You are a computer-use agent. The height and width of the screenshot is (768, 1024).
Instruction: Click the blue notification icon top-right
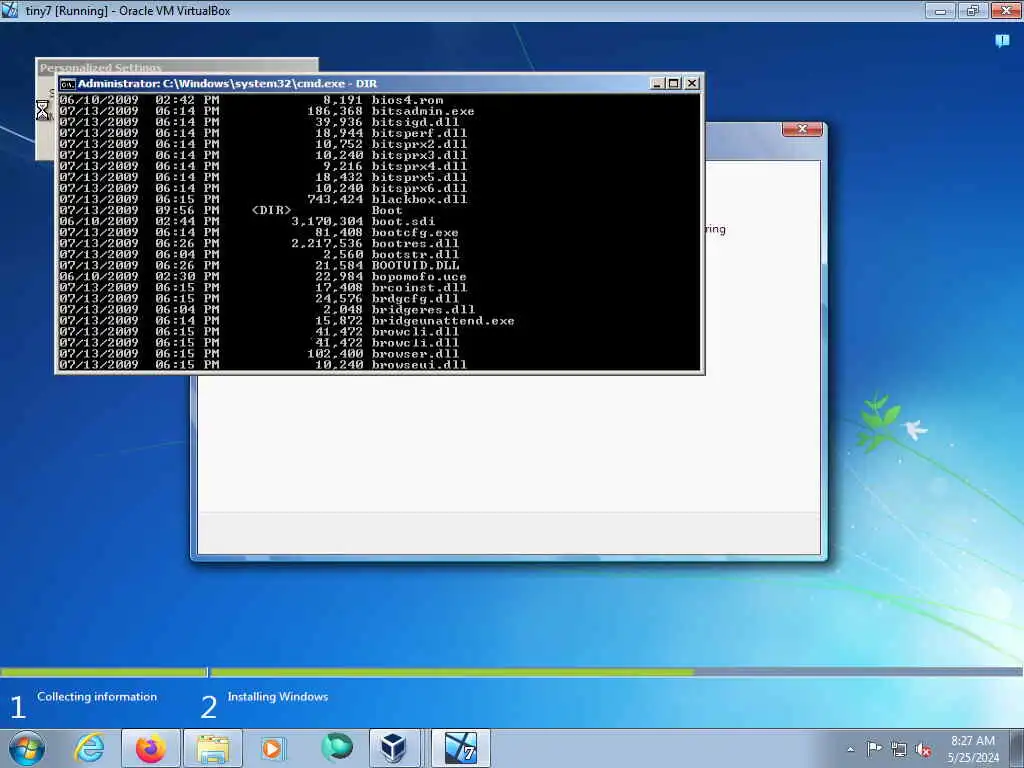[x=1002, y=41]
